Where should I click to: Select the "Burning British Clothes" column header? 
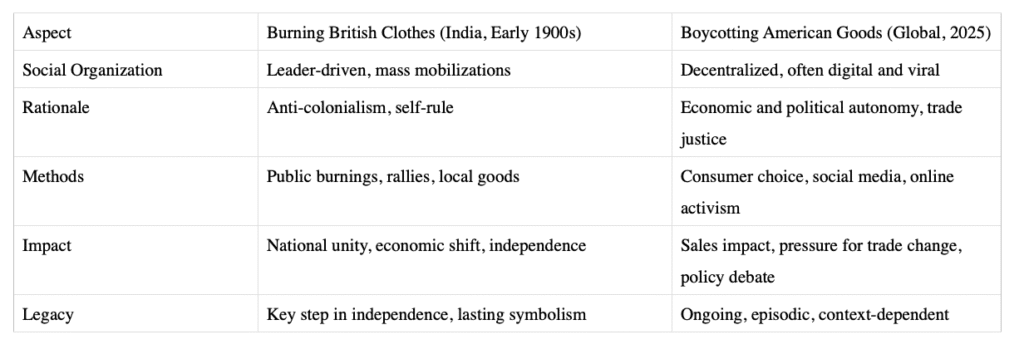tap(465, 33)
